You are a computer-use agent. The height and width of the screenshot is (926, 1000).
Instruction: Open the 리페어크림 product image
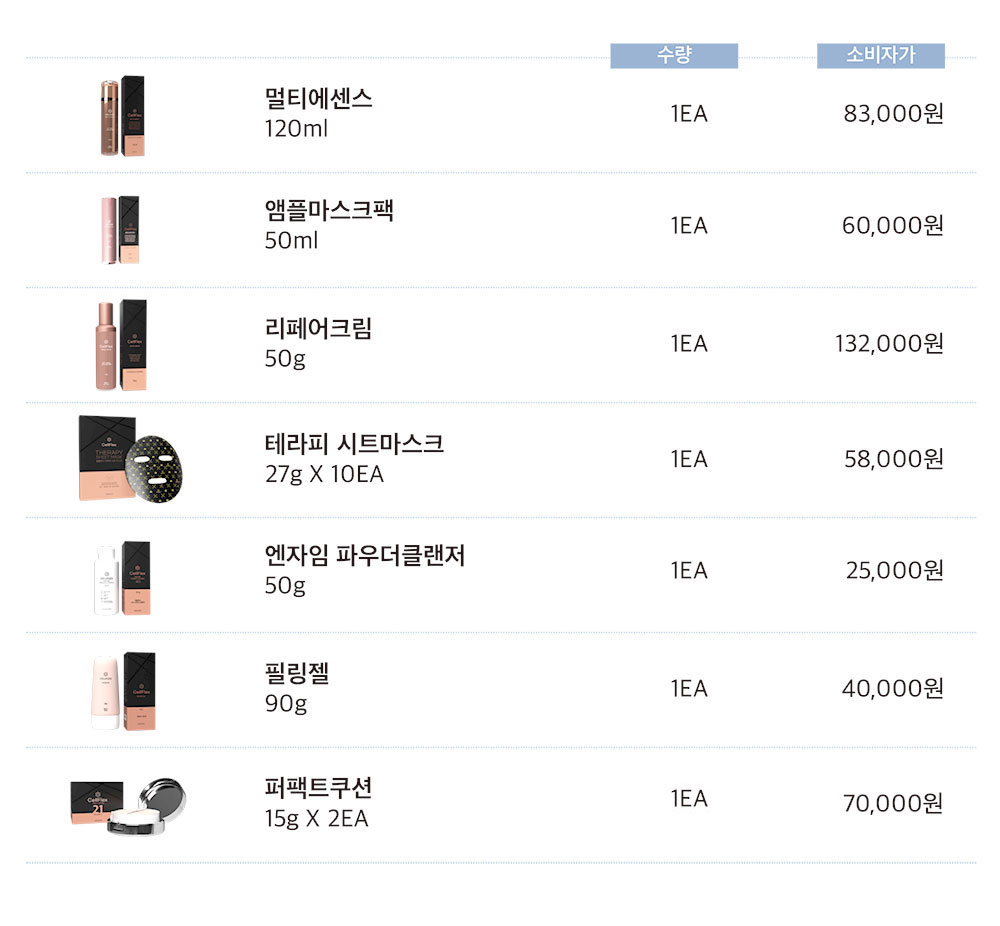121,345
